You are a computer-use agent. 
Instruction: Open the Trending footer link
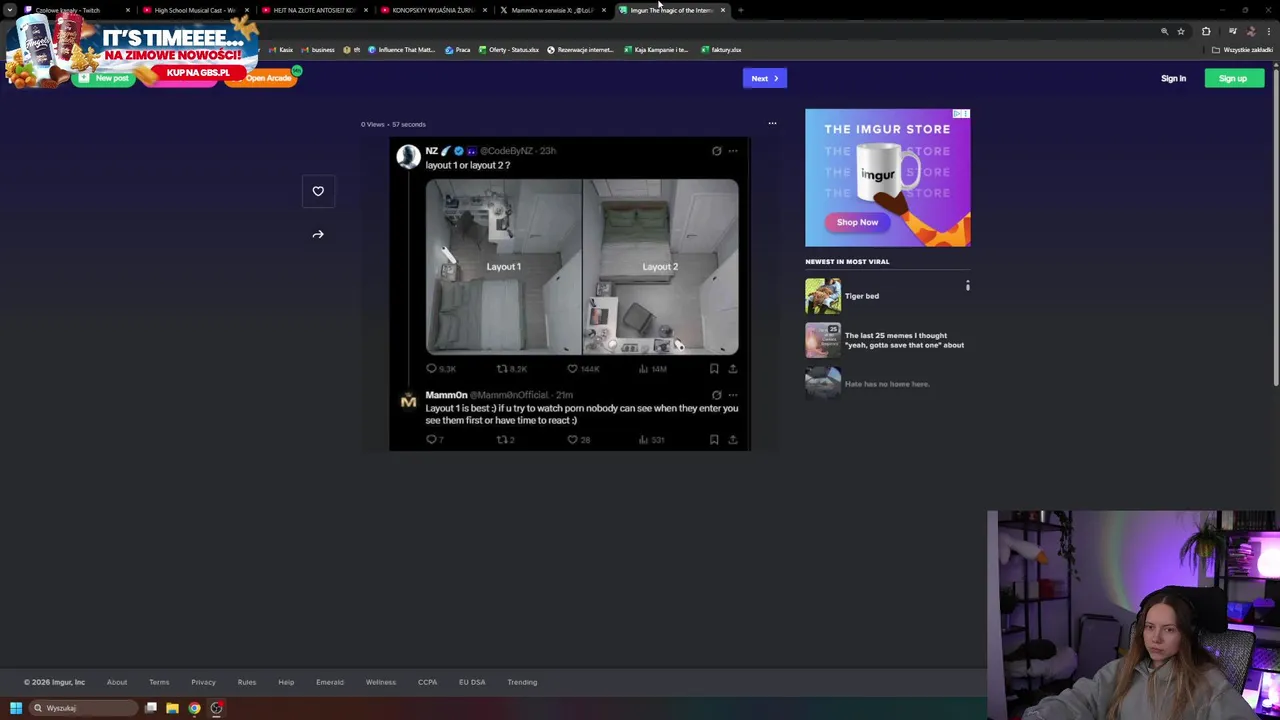522,682
